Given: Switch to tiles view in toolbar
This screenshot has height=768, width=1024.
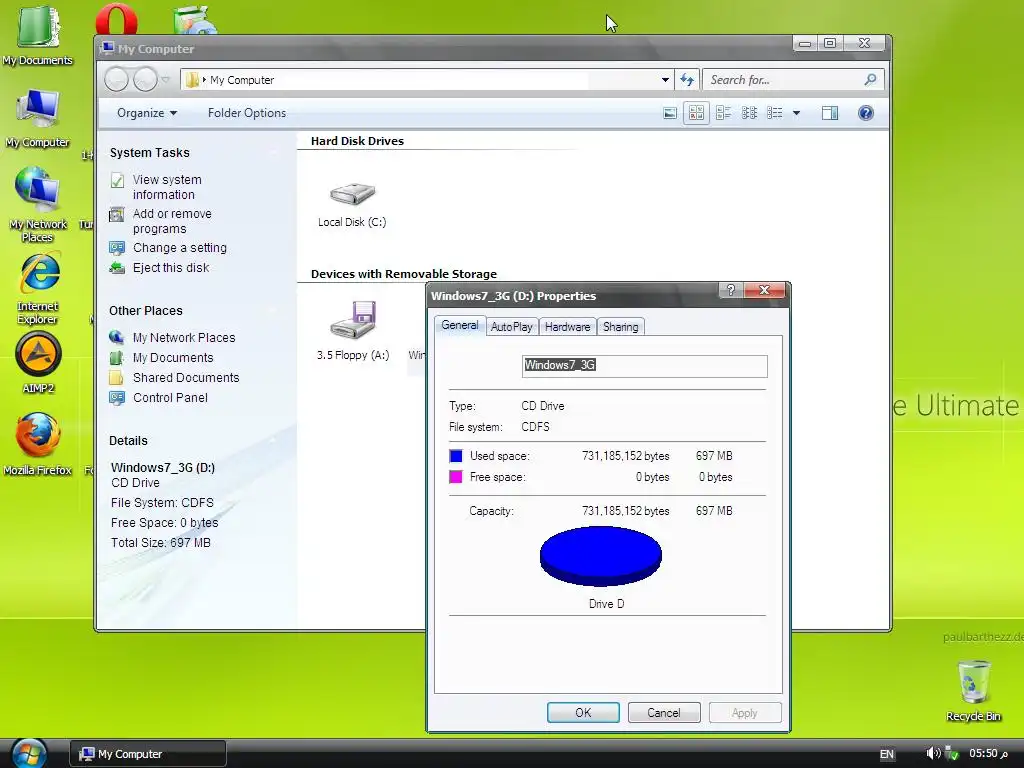Looking at the screenshot, I should point(723,113).
